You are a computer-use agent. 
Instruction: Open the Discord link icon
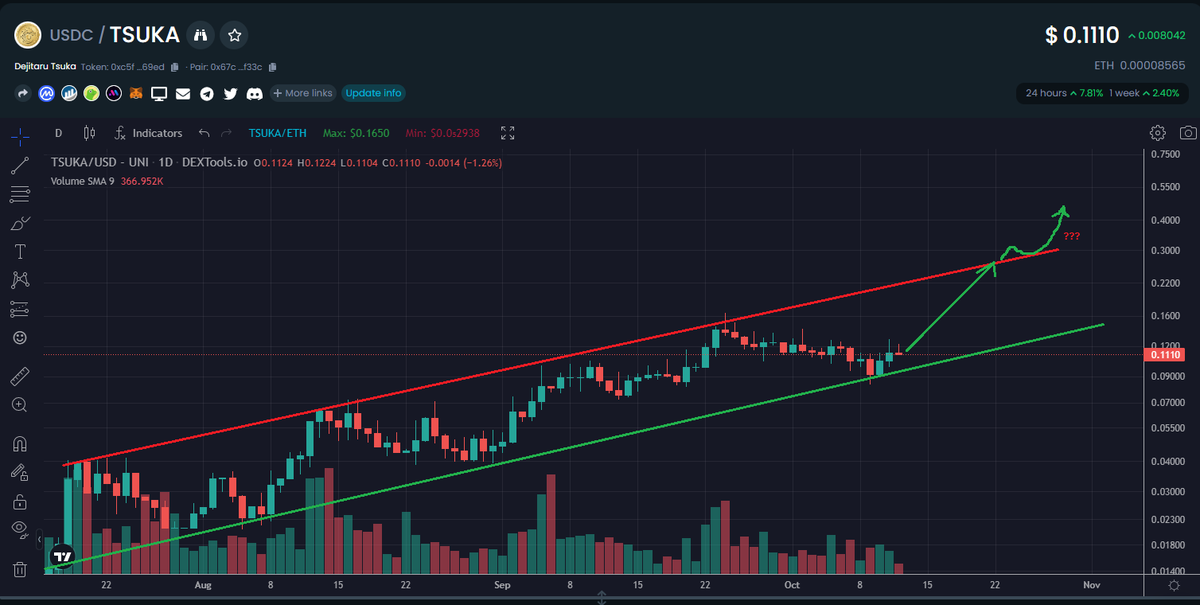pyautogui.click(x=254, y=93)
